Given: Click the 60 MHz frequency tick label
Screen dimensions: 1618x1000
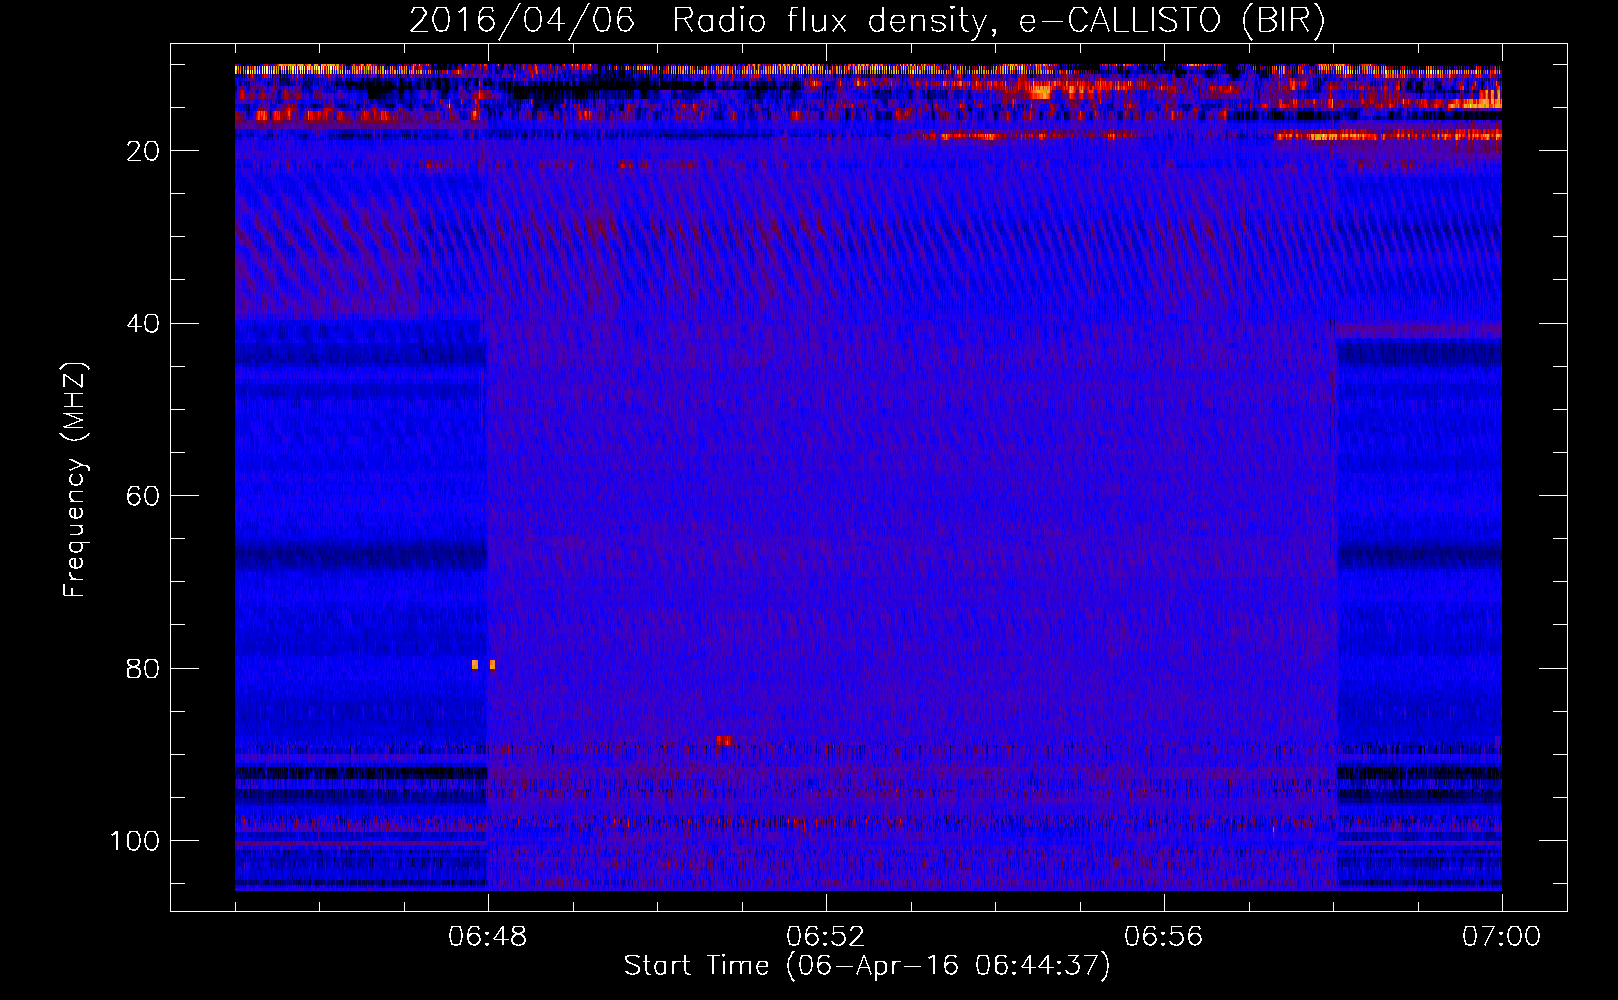Looking at the screenshot, I should tap(143, 496).
